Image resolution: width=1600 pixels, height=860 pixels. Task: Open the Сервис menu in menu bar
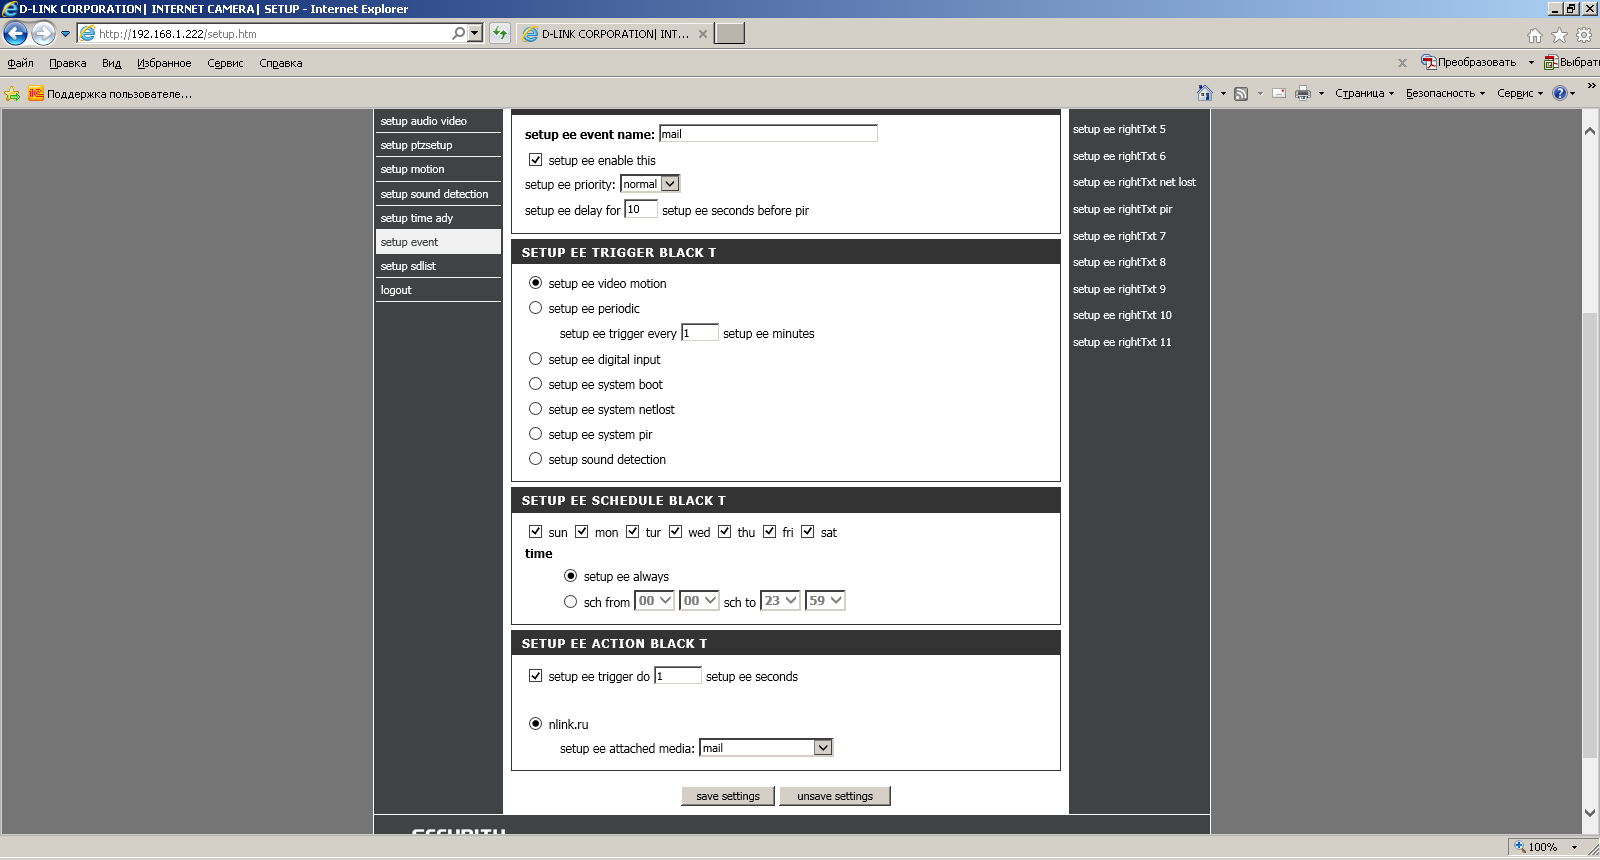pyautogui.click(x=225, y=63)
